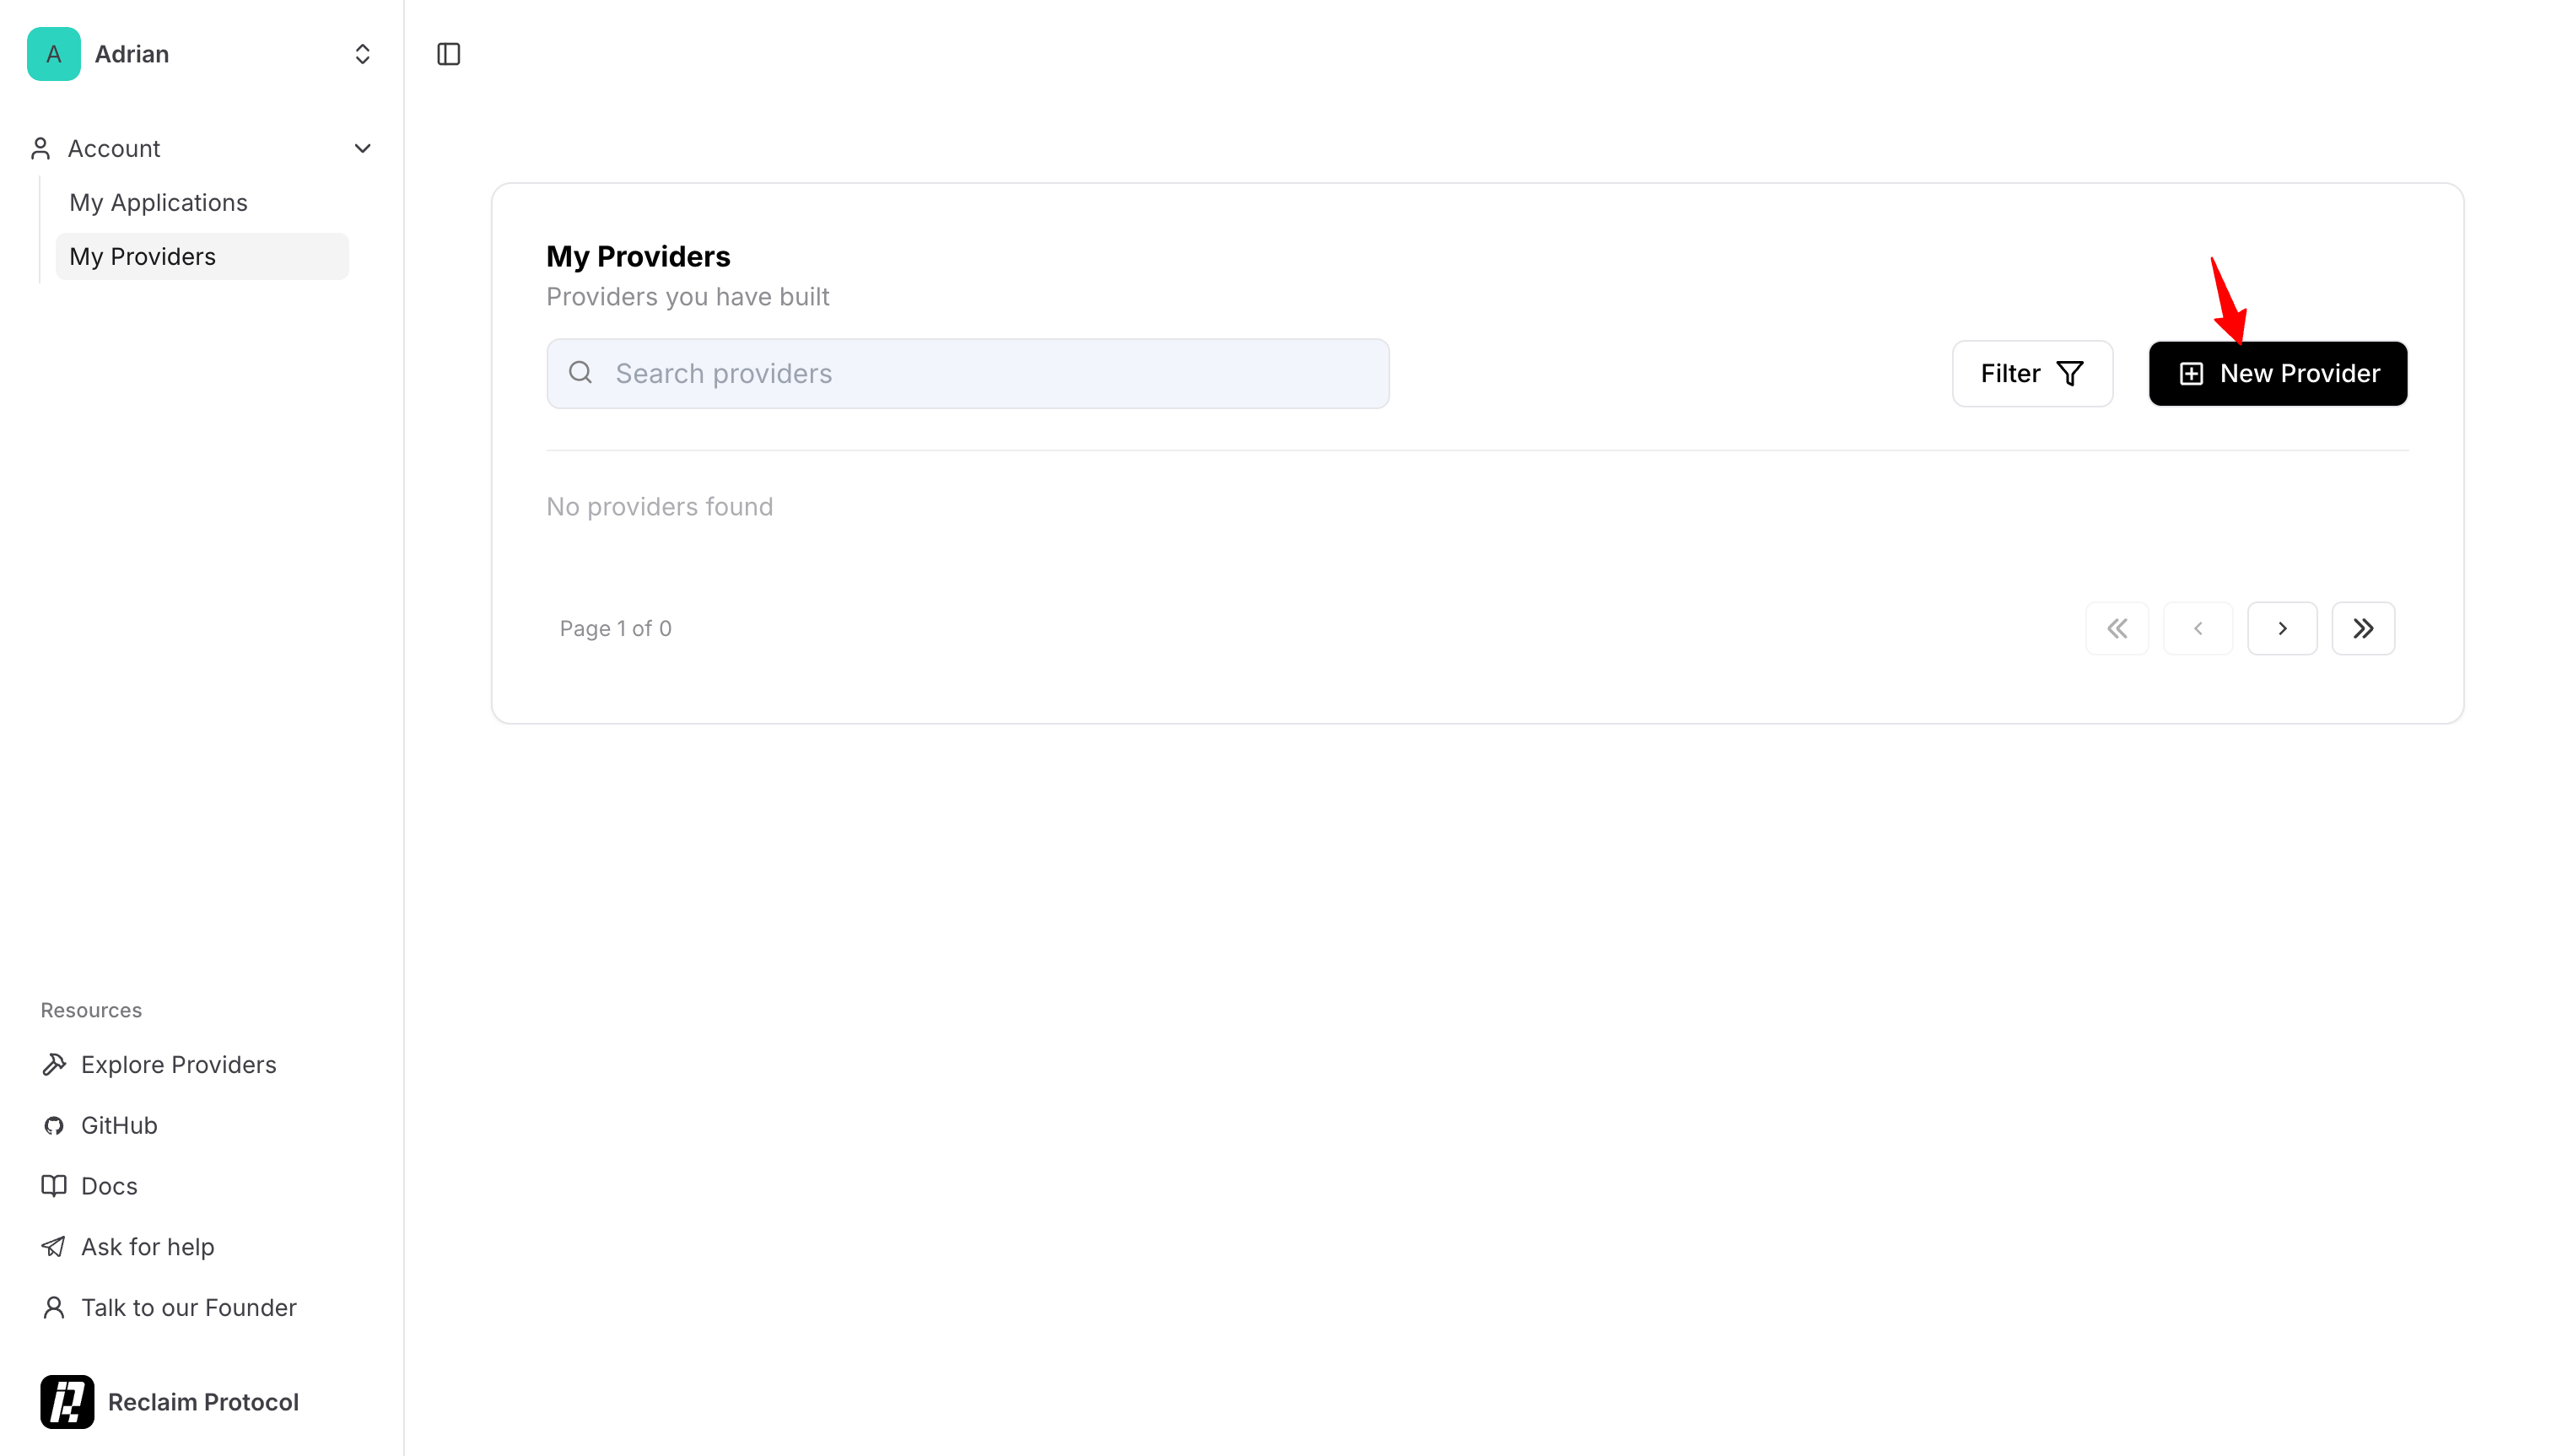The width and height of the screenshot is (2551, 1456).
Task: Open Explore Providers link
Action: coord(178,1064)
